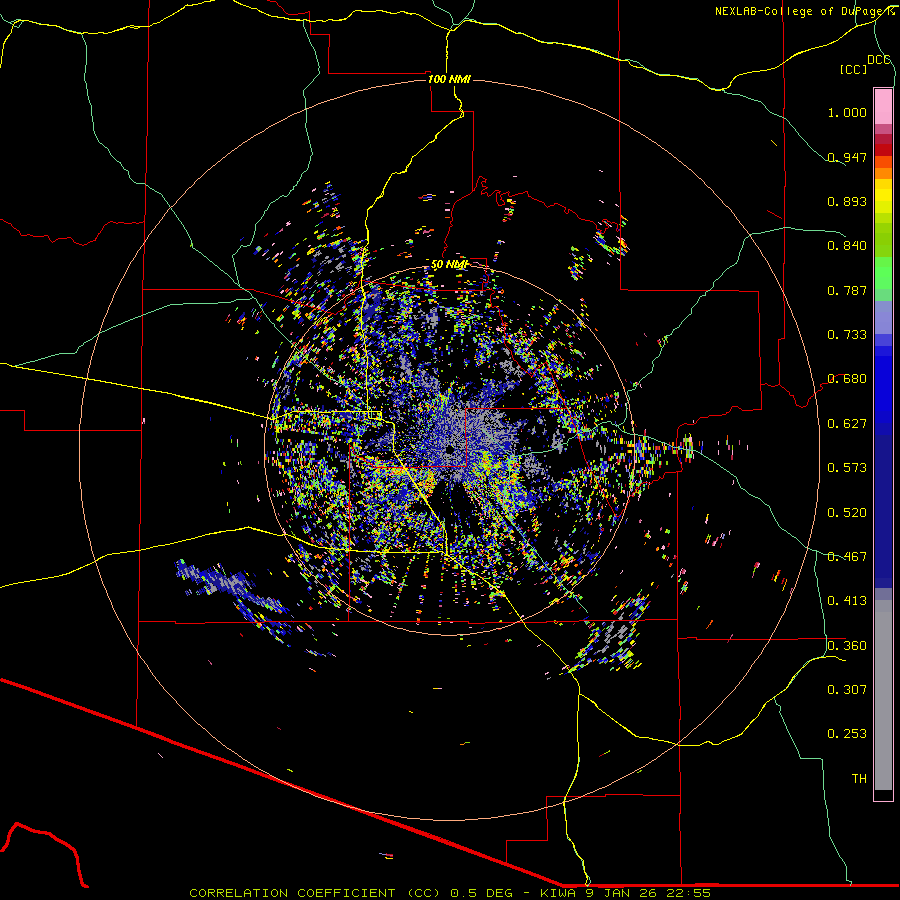Click the 22:55 timestamp text
This screenshot has height=900, width=900.
(x=688, y=893)
